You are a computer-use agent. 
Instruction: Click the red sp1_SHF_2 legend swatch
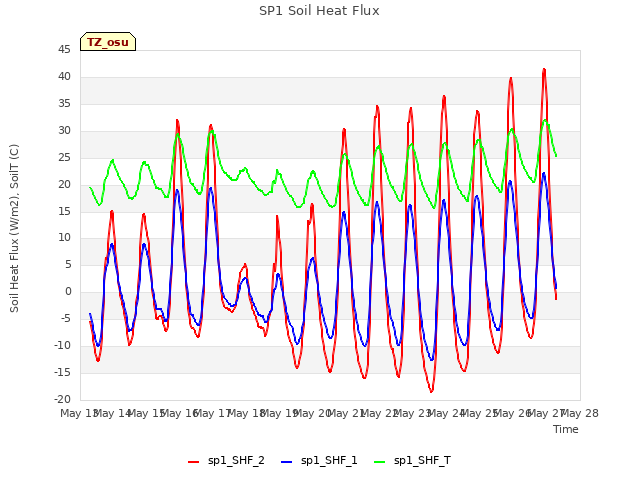193,462
